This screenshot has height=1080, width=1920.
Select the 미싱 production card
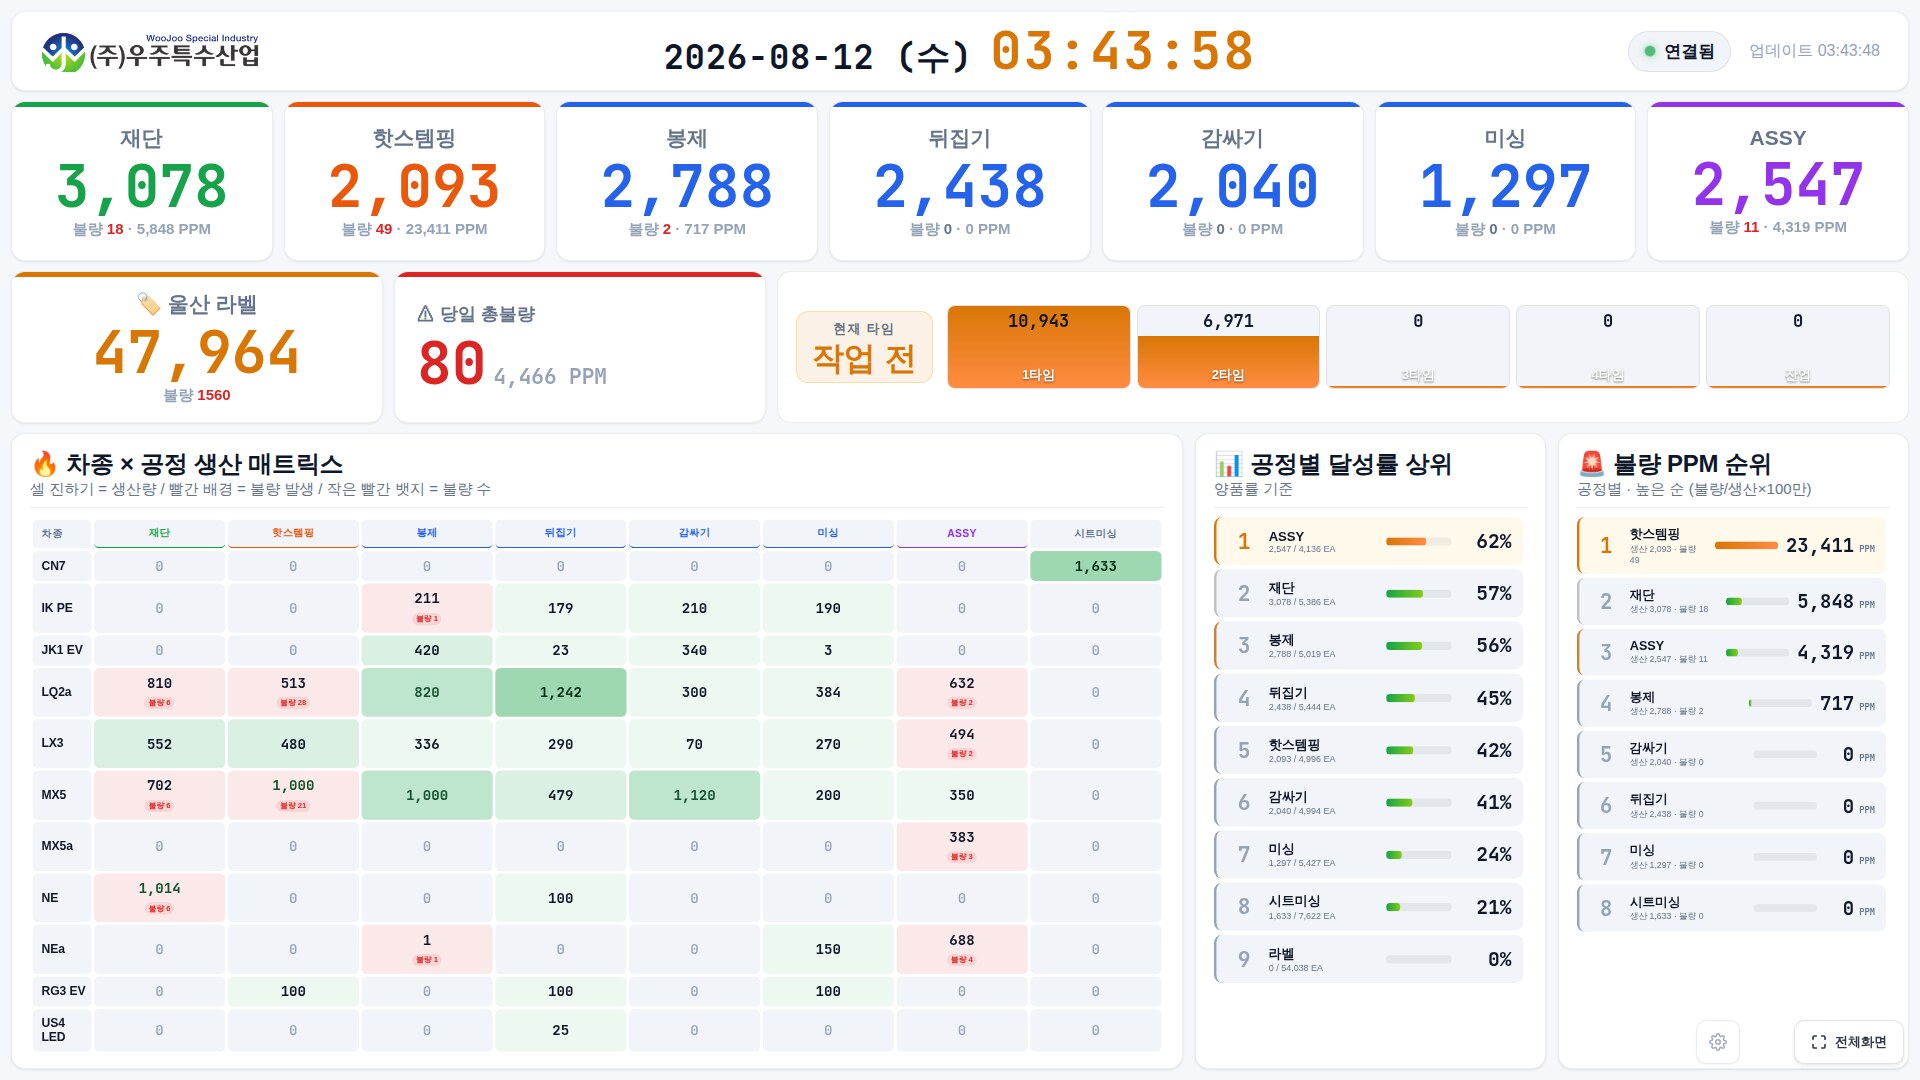point(1505,181)
